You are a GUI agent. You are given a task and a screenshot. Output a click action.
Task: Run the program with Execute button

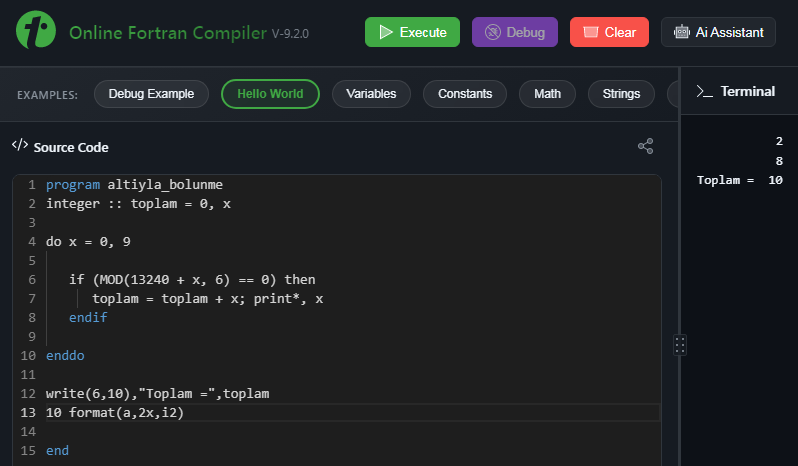[412, 32]
